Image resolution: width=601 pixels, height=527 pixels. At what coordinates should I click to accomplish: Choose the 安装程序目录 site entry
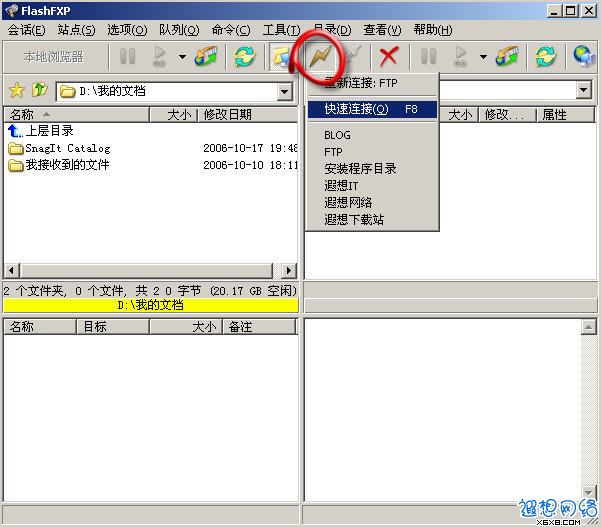click(372, 169)
